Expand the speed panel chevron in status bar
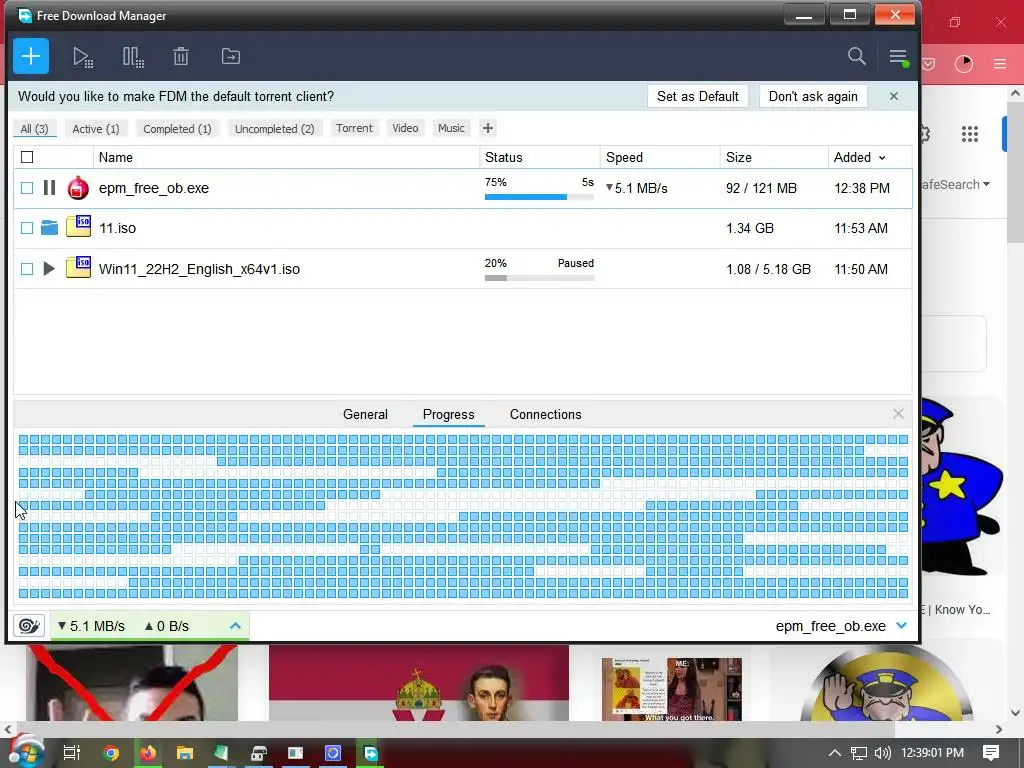 coord(235,626)
